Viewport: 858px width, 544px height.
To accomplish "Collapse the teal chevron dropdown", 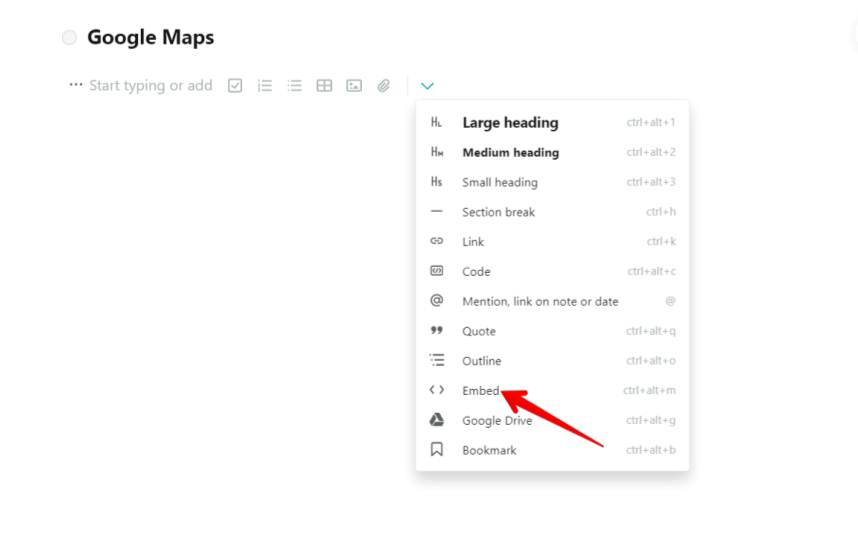I will (x=427, y=86).
